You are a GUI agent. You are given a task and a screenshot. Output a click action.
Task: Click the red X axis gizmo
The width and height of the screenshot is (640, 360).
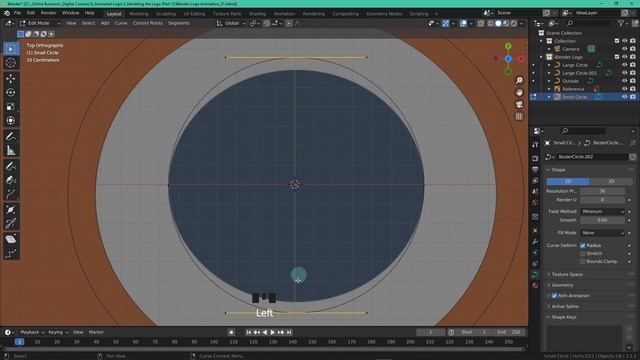tap(521, 59)
